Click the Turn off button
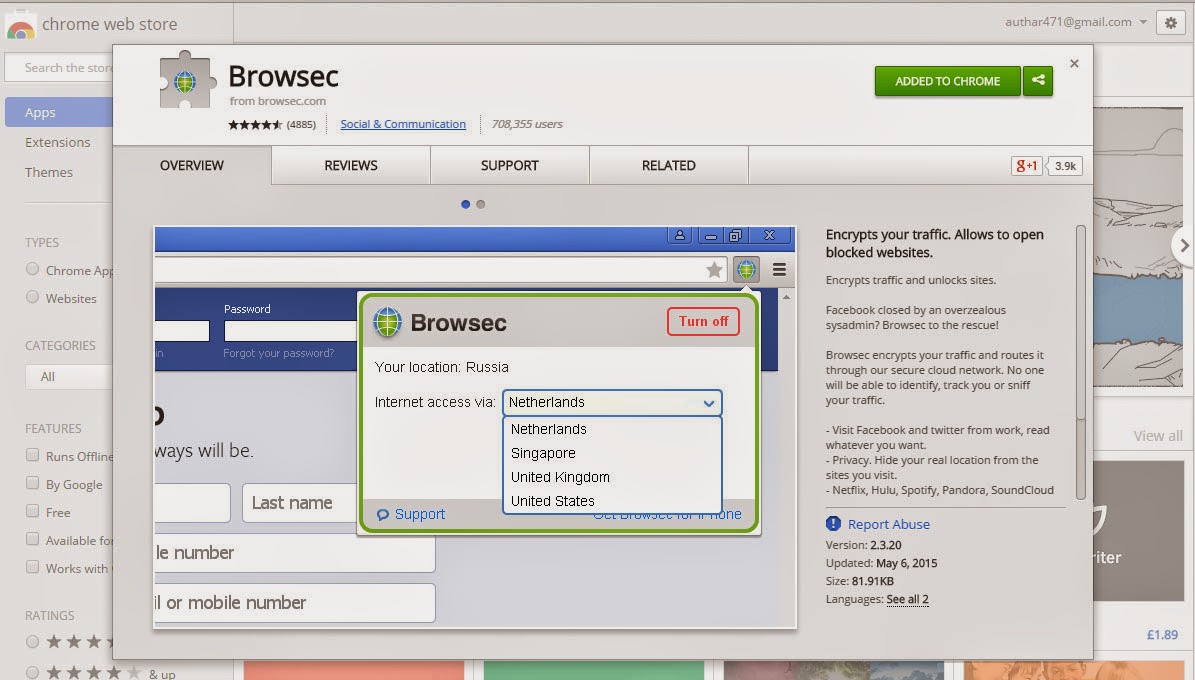 click(703, 322)
